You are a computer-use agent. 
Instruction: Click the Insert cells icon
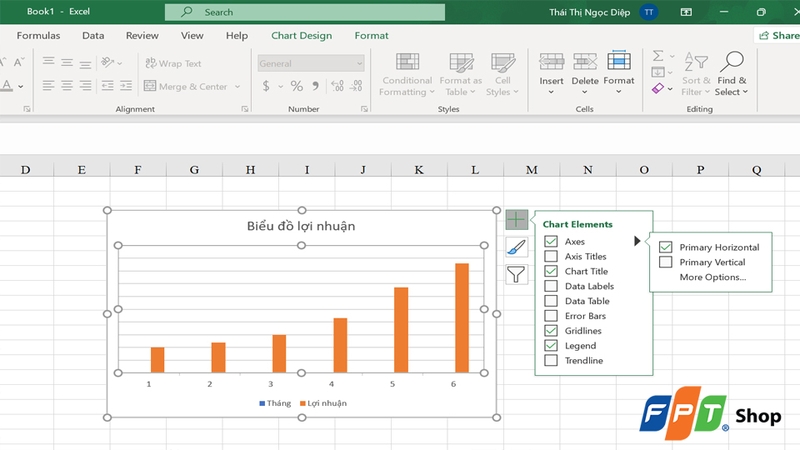(x=552, y=62)
